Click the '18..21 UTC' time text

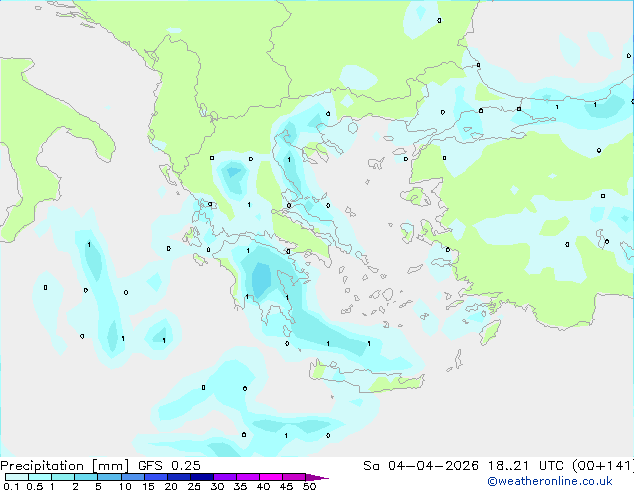pos(525,466)
